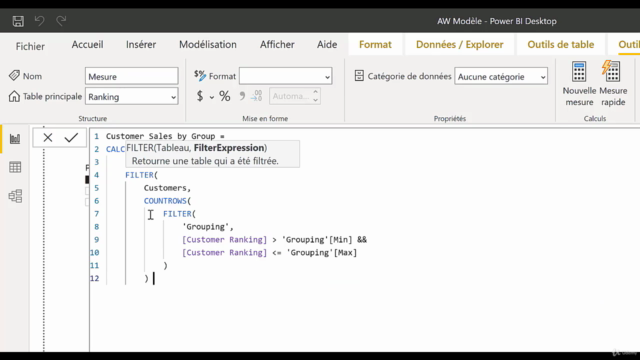Switch to the Accueil tab
The image size is (640, 360).
(87, 44)
